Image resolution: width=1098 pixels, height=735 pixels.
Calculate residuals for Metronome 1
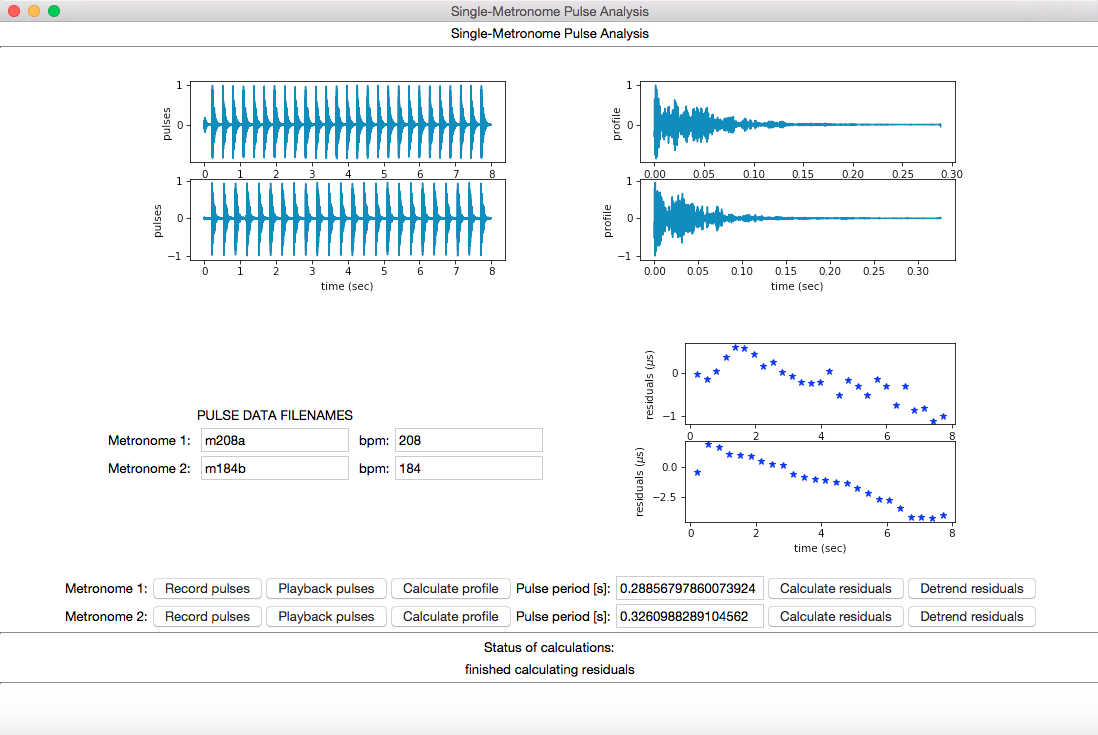pos(835,588)
